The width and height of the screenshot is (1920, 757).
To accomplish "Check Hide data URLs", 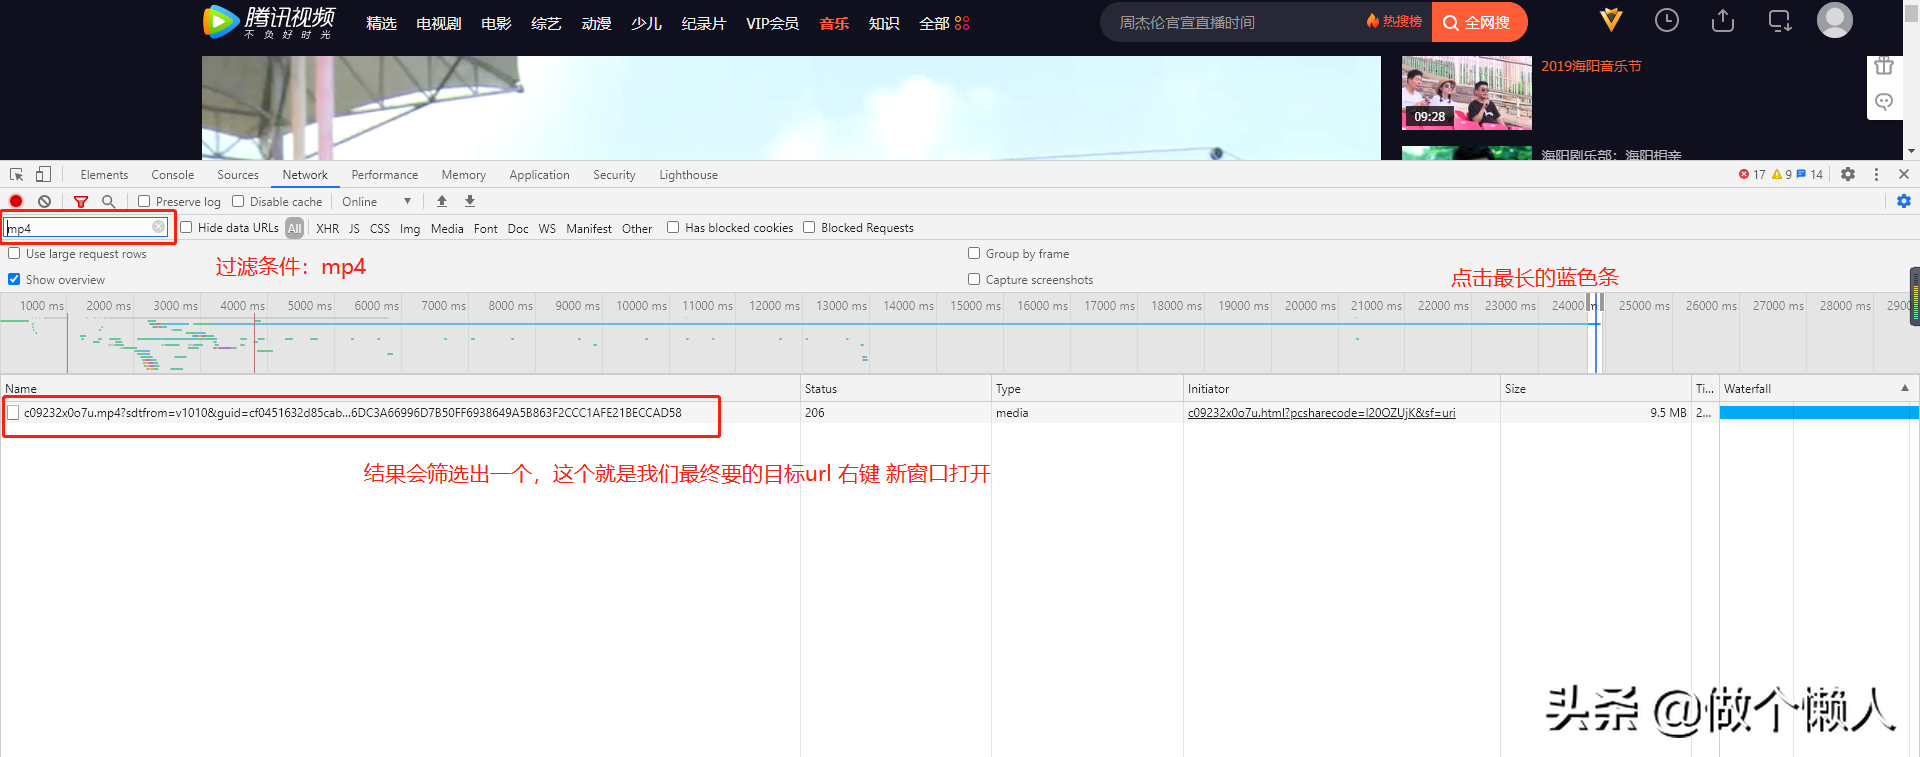I will click(186, 227).
